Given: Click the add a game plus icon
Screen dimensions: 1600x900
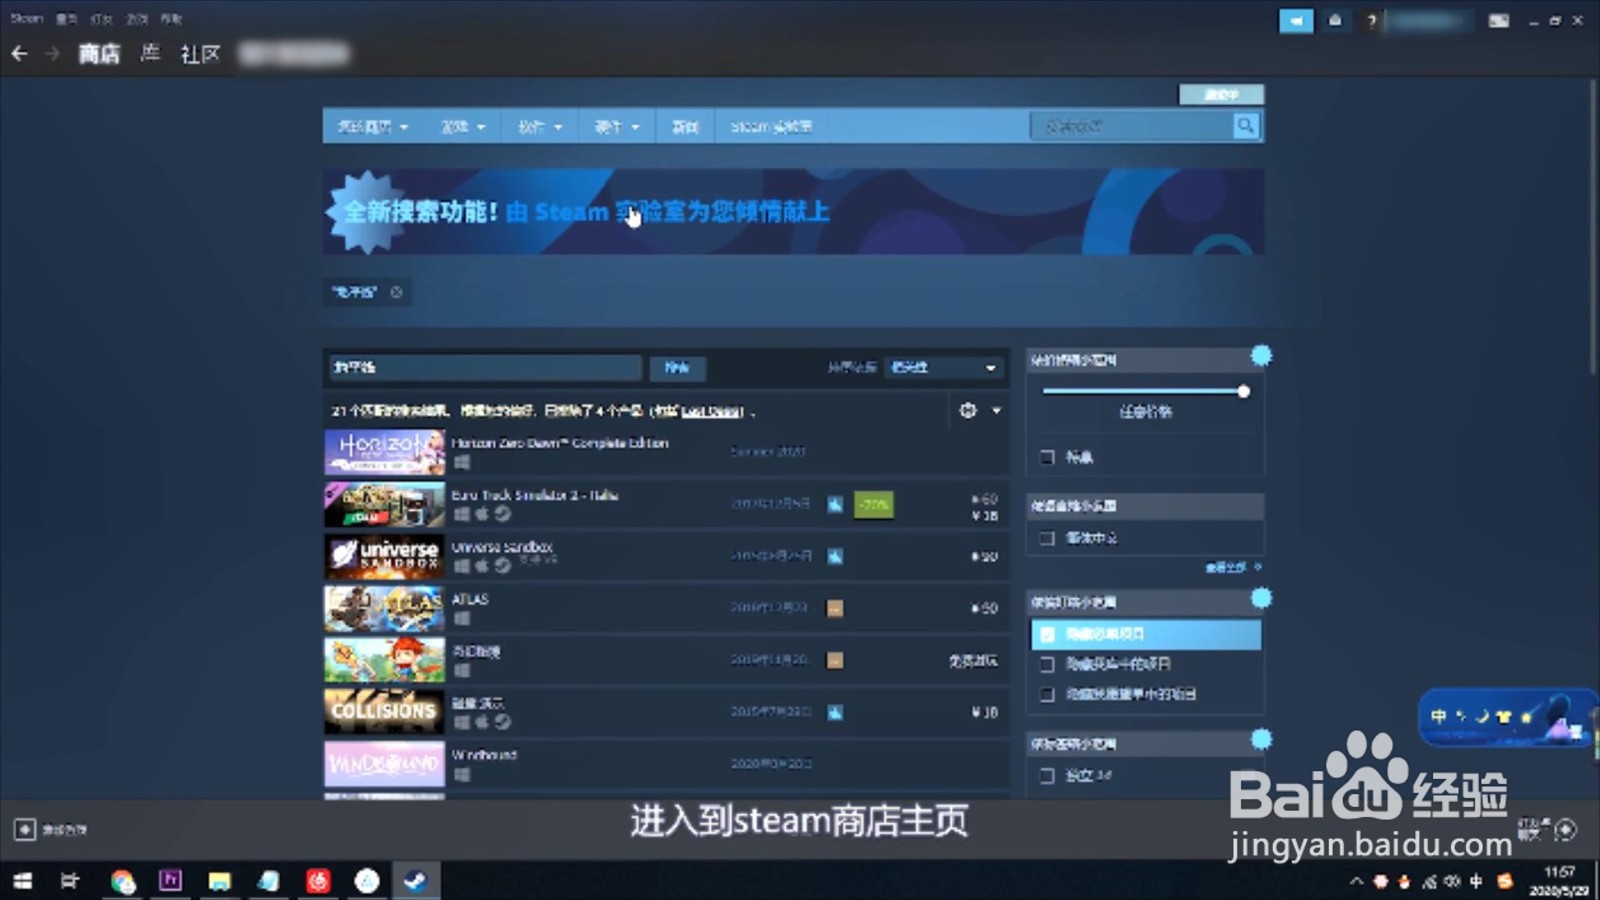Looking at the screenshot, I should click(x=24, y=829).
